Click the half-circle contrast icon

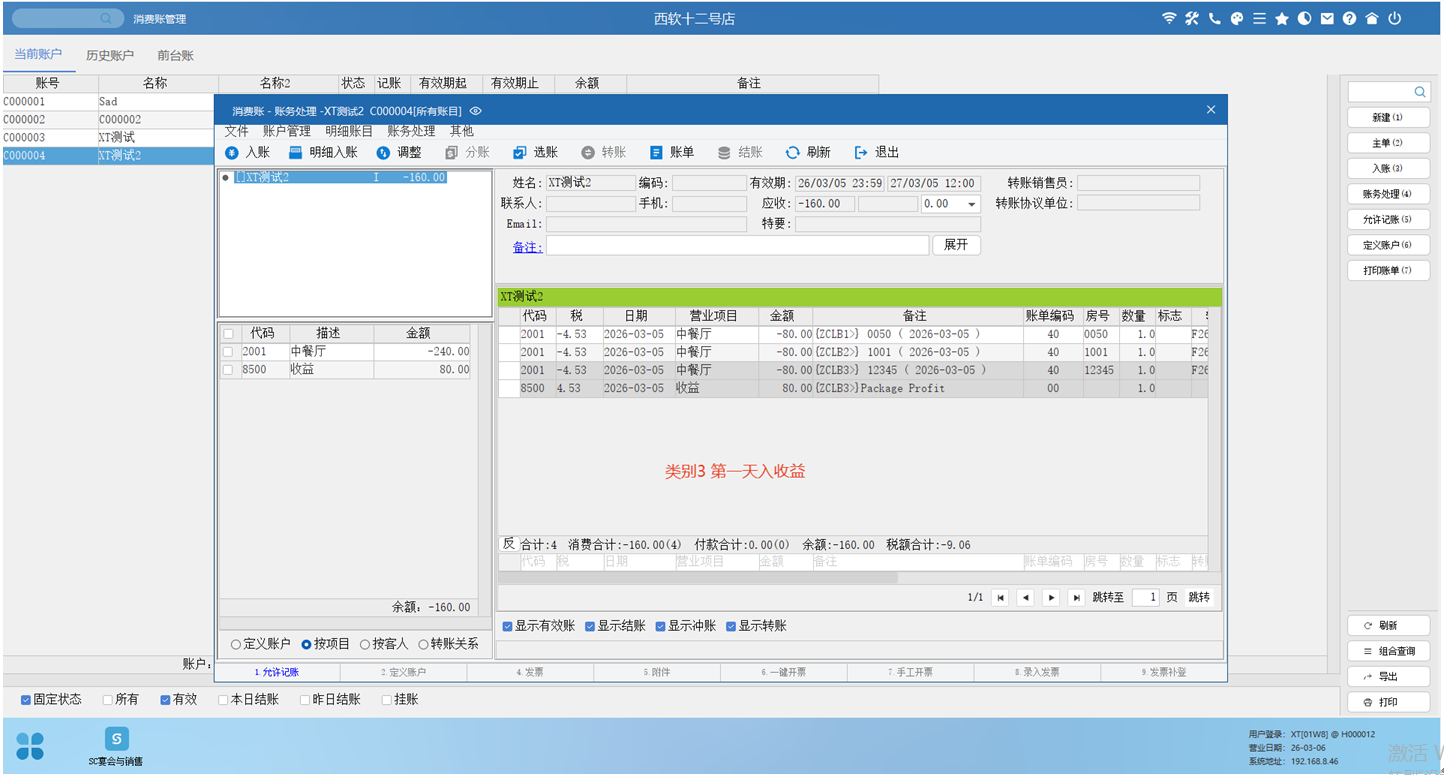click(x=1304, y=19)
